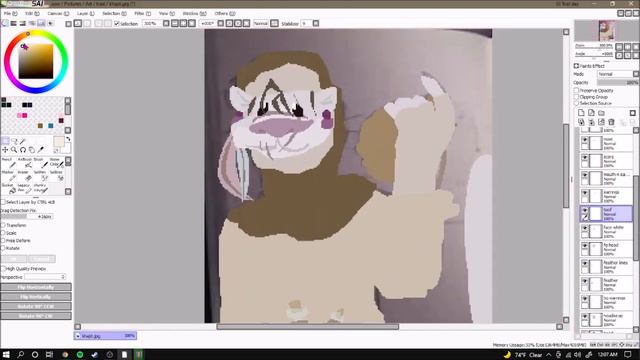Choose the WaterColor brush tool
The width and height of the screenshot is (640, 360).
56,162
